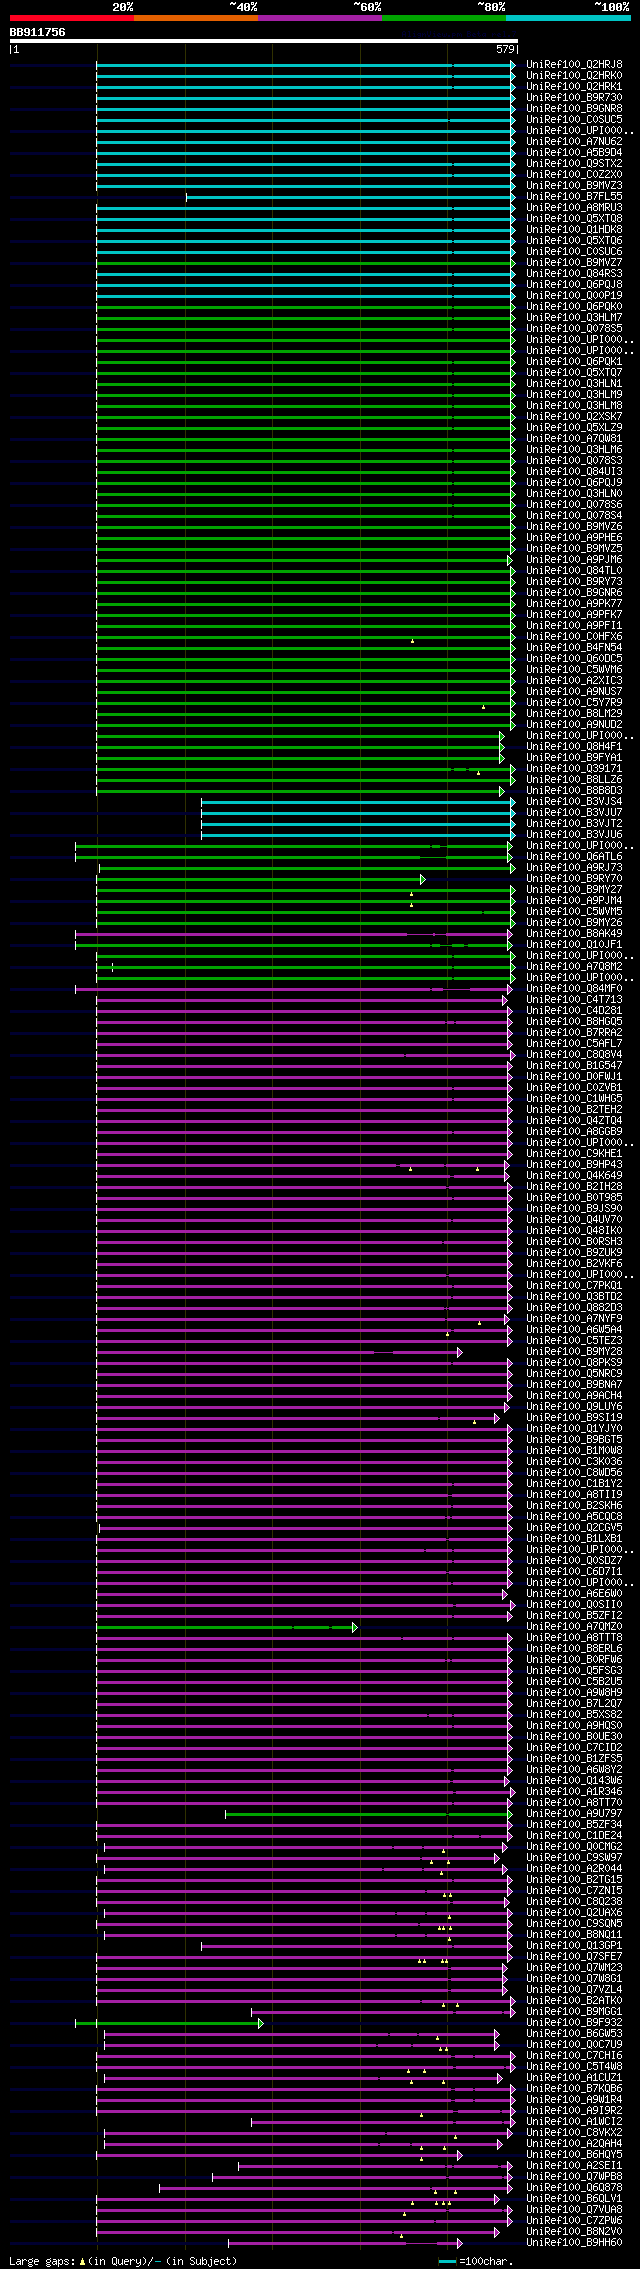Click the red ~20% identity legend segment
640x2269 pixels.
pos(71,18)
